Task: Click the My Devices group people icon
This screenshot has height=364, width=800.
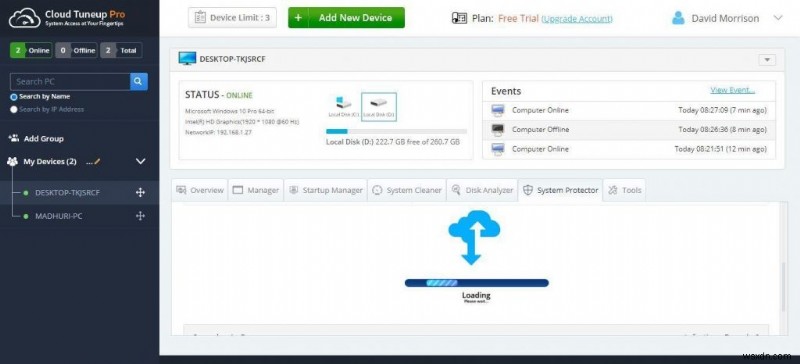Action: click(x=12, y=161)
